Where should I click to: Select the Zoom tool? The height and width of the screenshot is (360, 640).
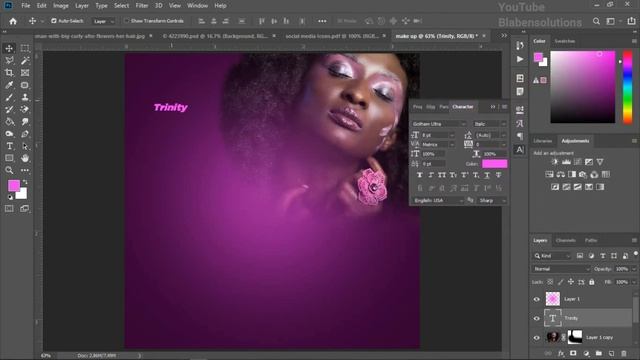9,170
